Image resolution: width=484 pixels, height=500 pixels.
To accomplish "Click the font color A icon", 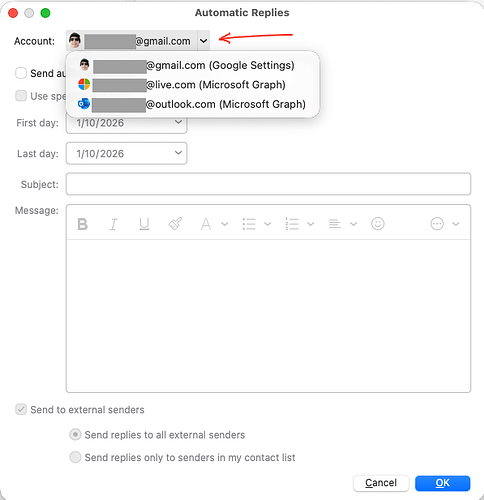I will point(206,224).
